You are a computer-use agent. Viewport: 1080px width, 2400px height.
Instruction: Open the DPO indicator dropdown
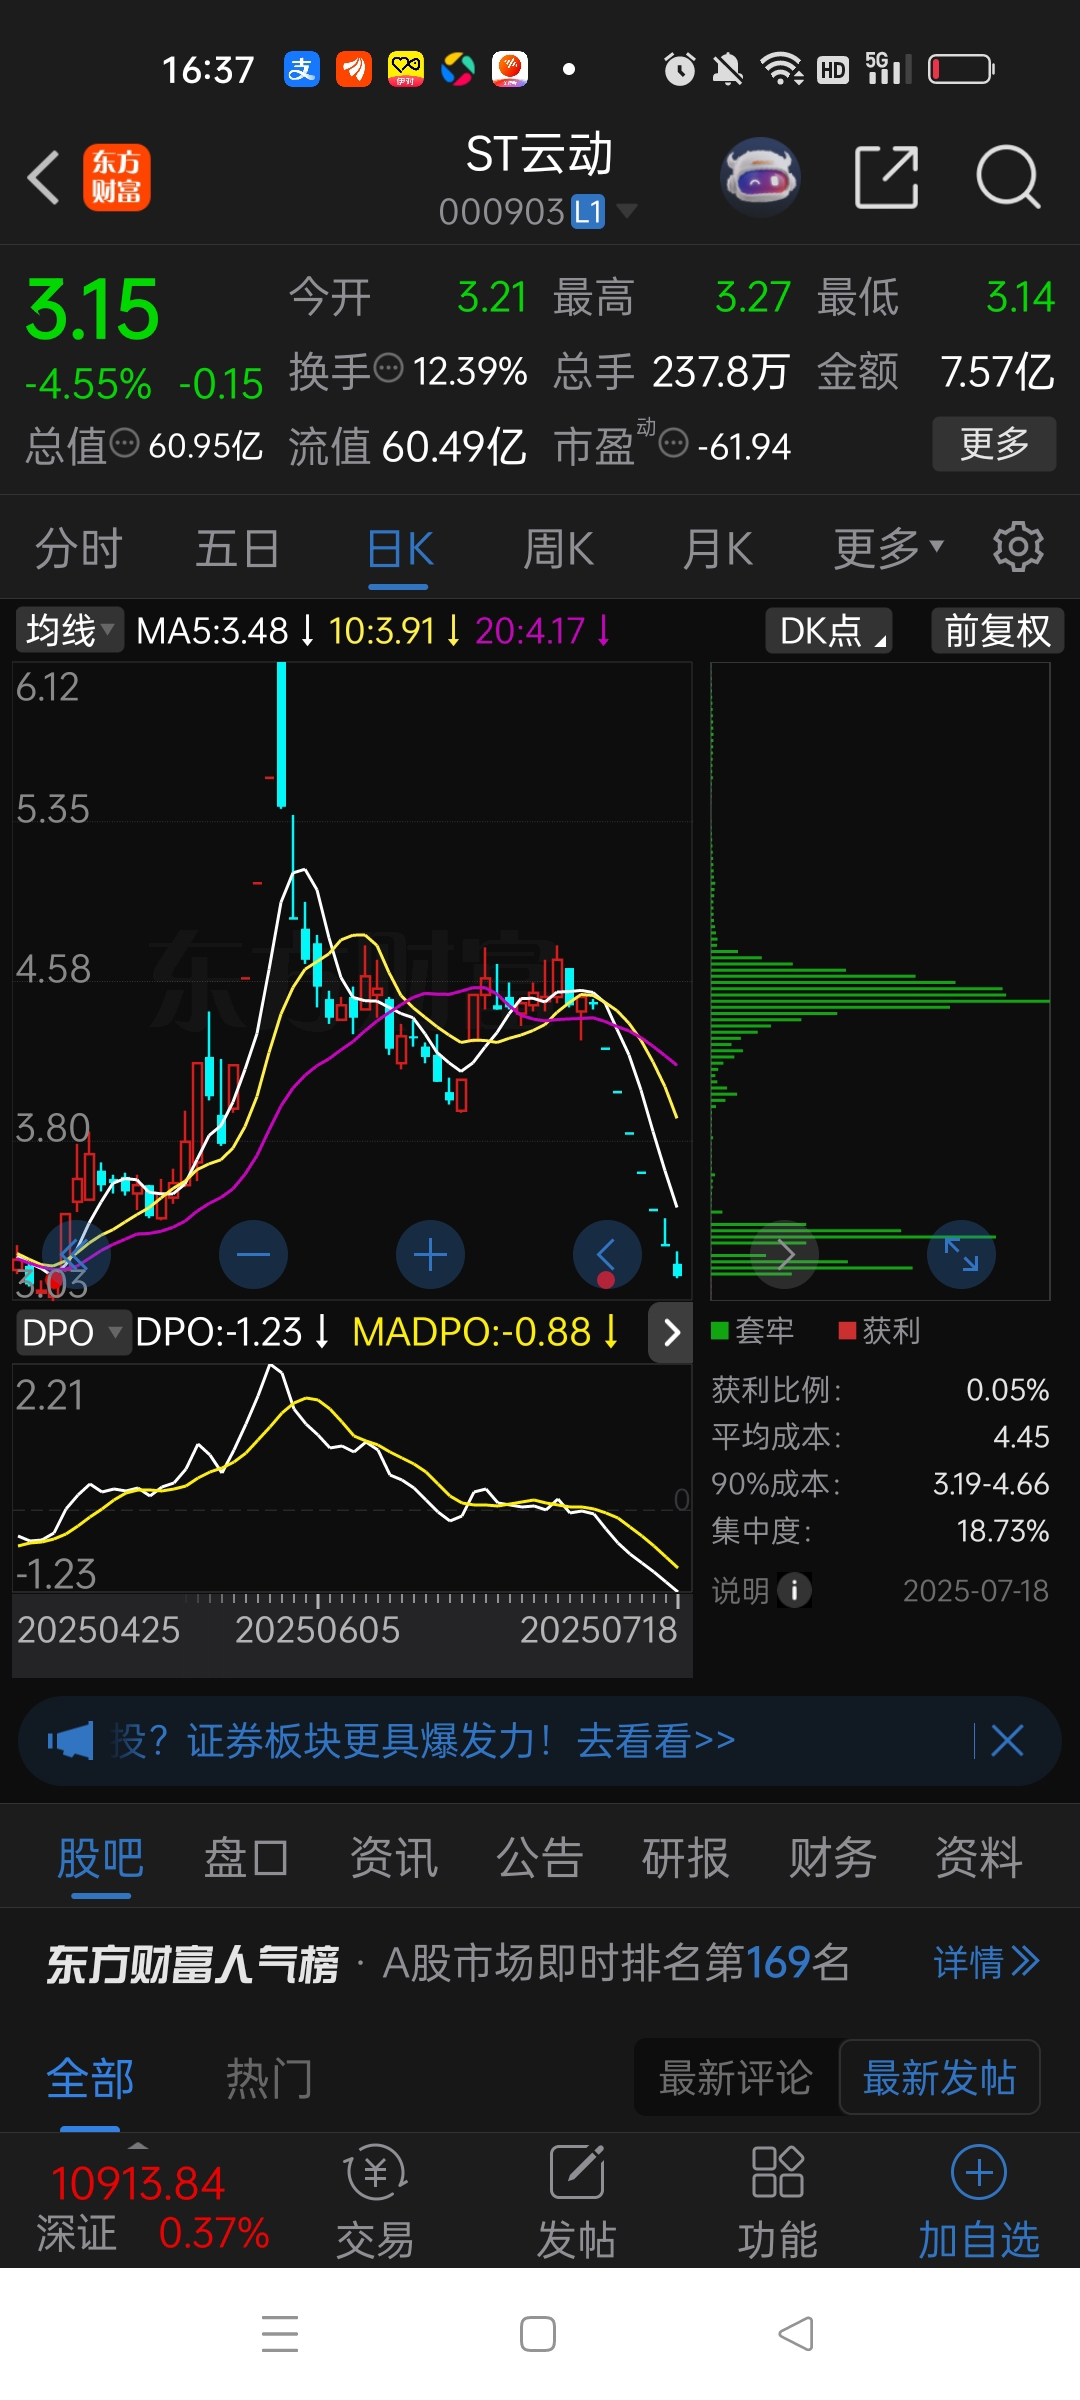click(x=73, y=1332)
